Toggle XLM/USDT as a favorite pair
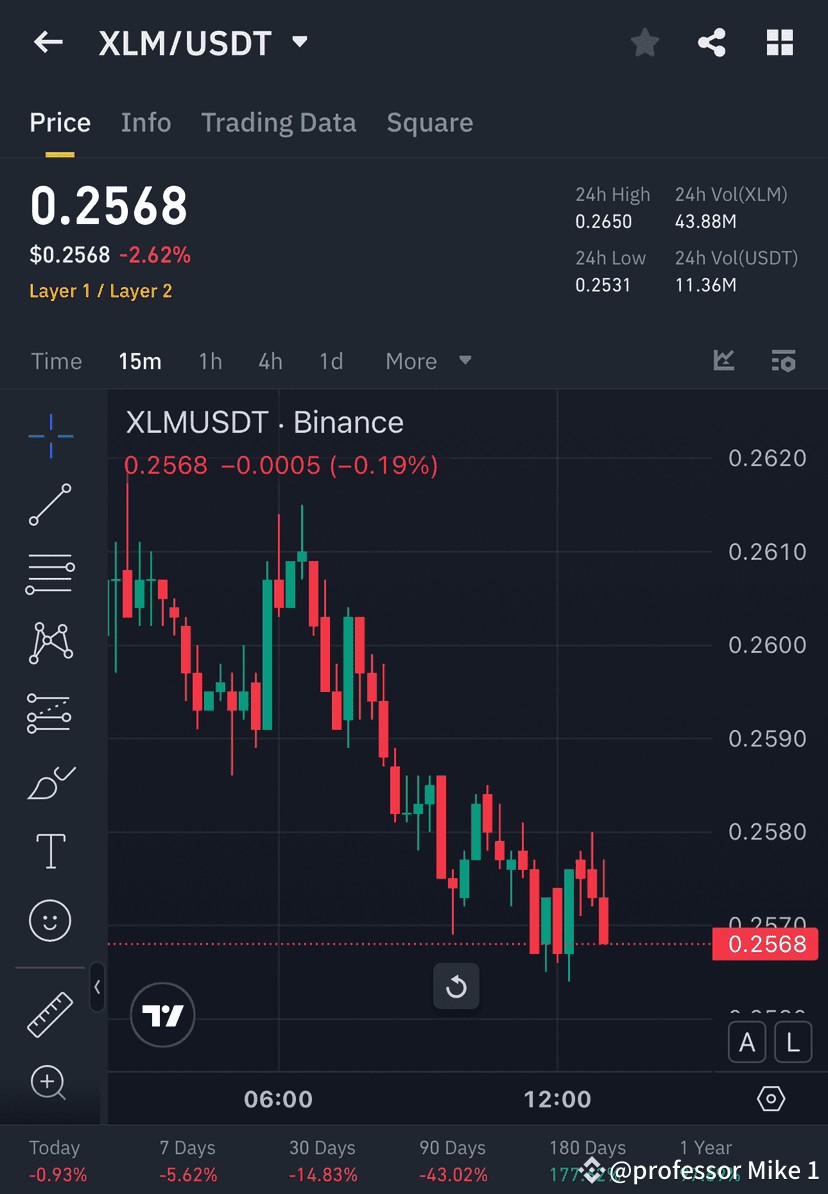Viewport: 828px width, 1194px height. 644,42
